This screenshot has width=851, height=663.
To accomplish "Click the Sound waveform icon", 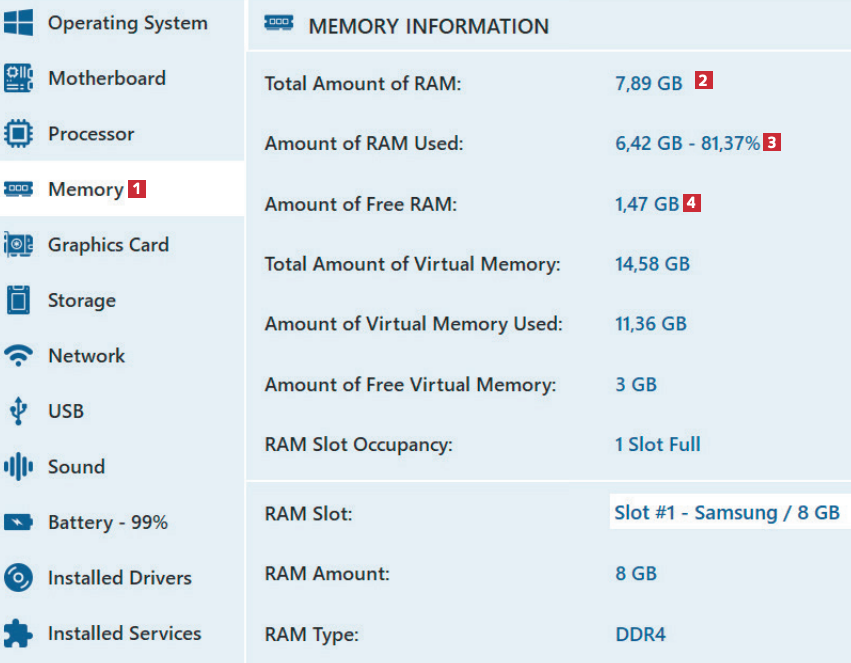I will click(18, 467).
